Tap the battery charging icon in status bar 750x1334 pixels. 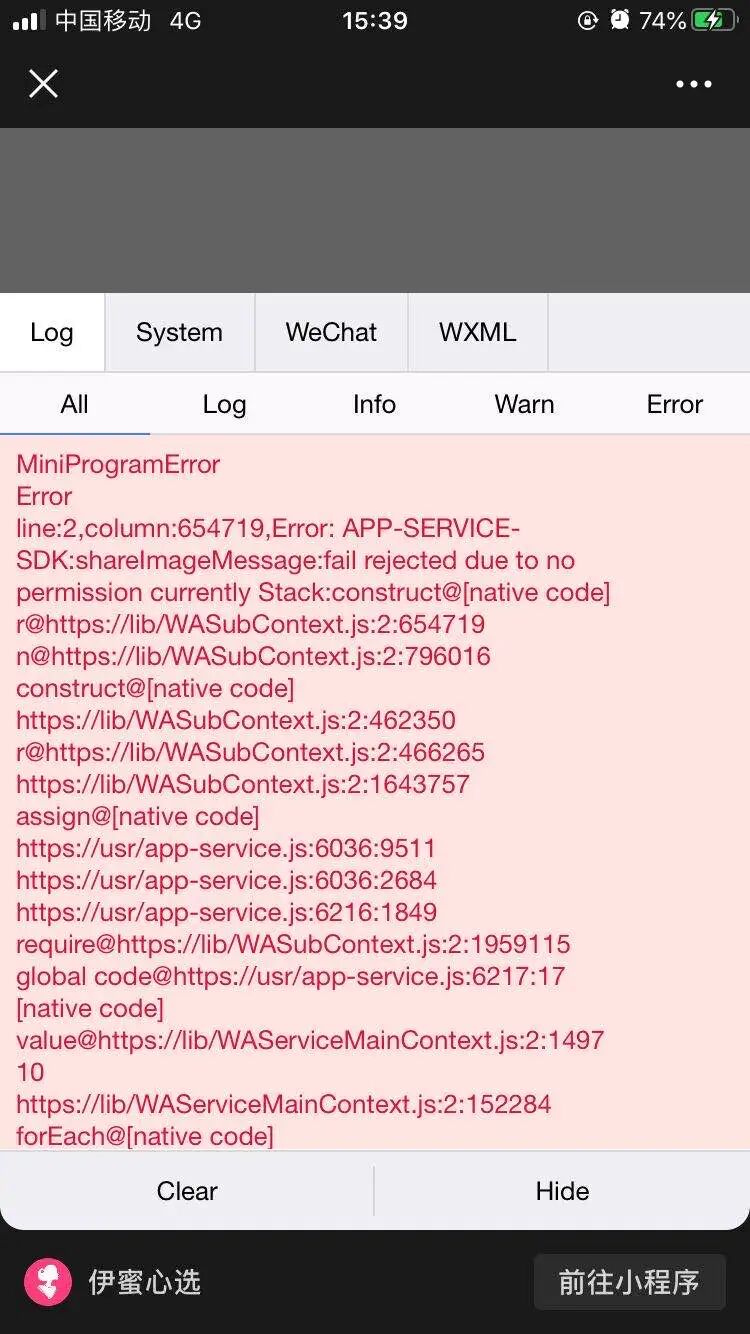[713, 20]
